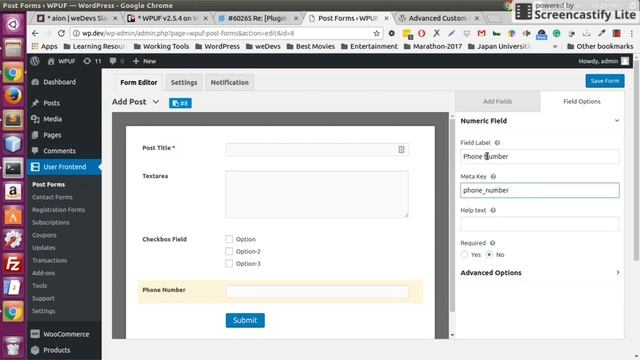Open the Subscriptions submenu link

pos(51,222)
